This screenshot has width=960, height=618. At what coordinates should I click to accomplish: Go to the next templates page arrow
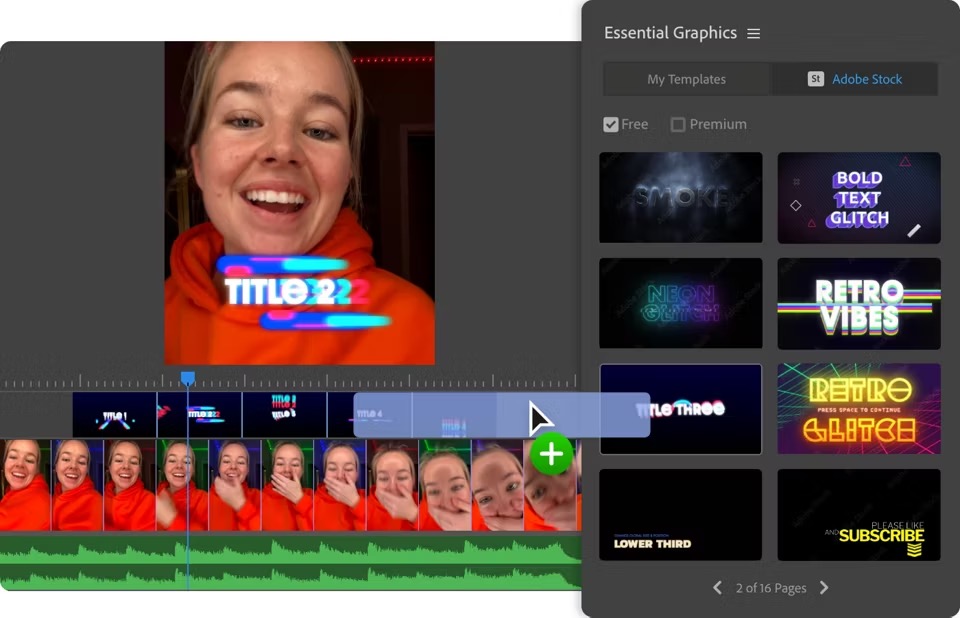[x=824, y=588]
